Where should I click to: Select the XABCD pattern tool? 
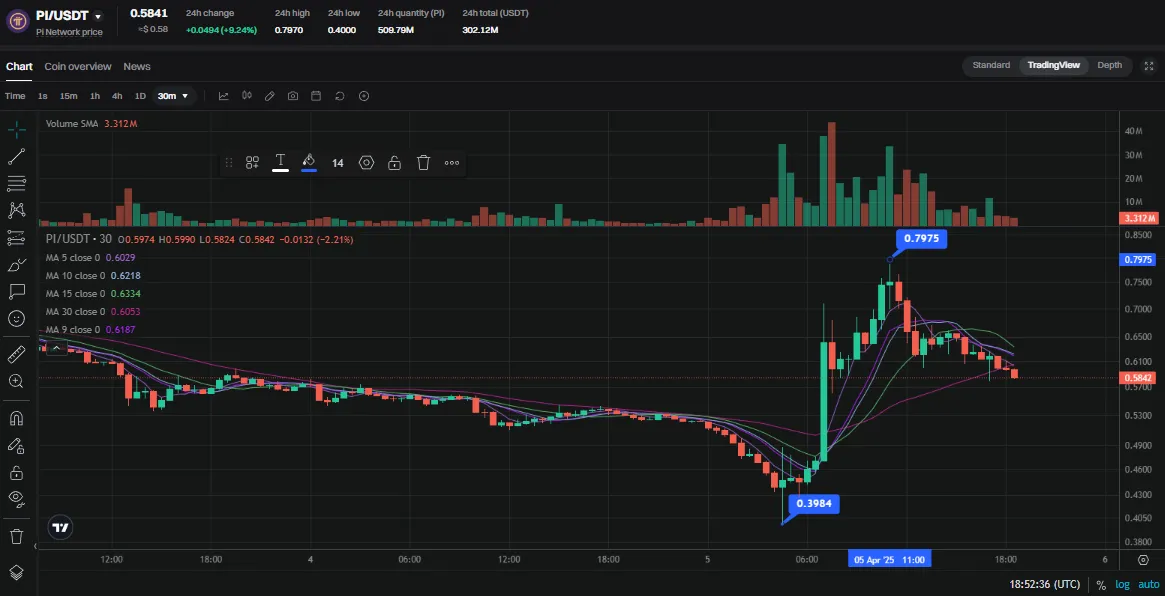pyautogui.click(x=16, y=210)
